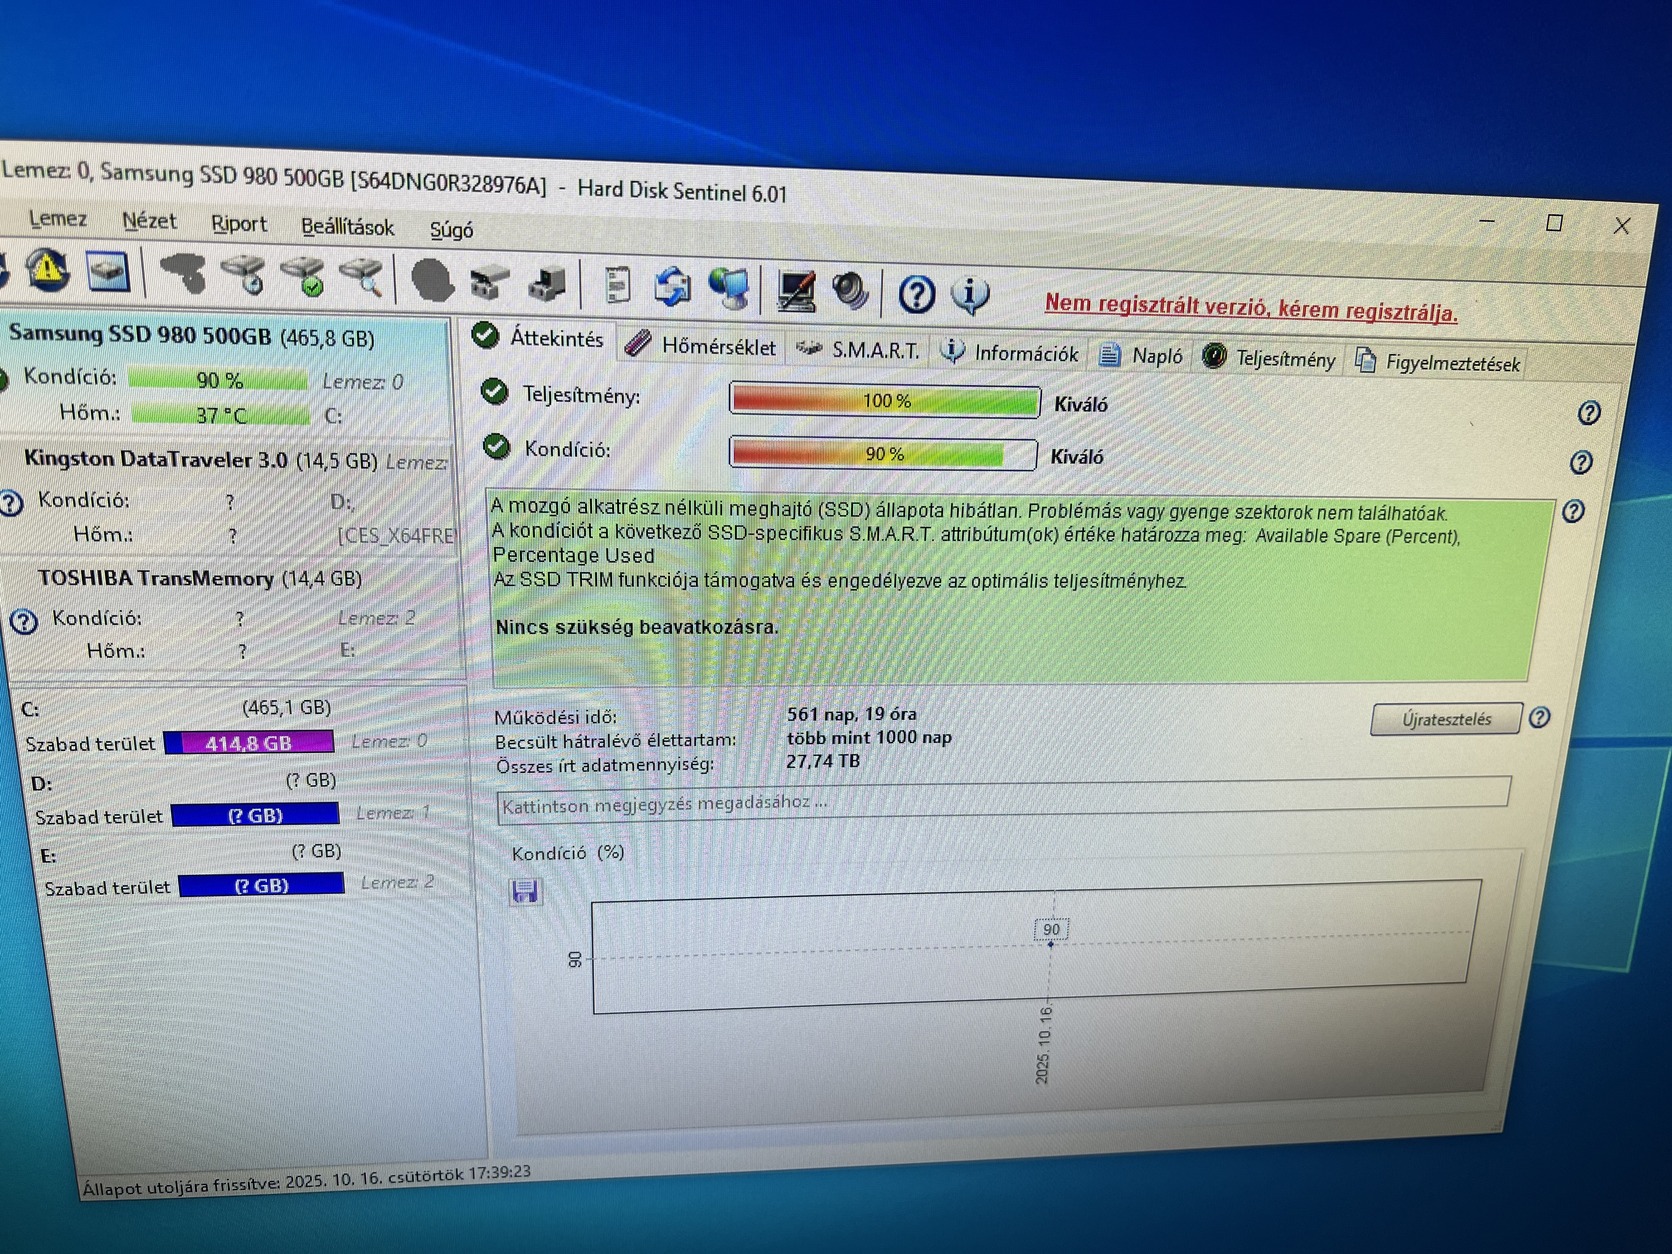1672x1254 pixels.
Task: Click the Újratesztelés button
Action: point(1446,718)
